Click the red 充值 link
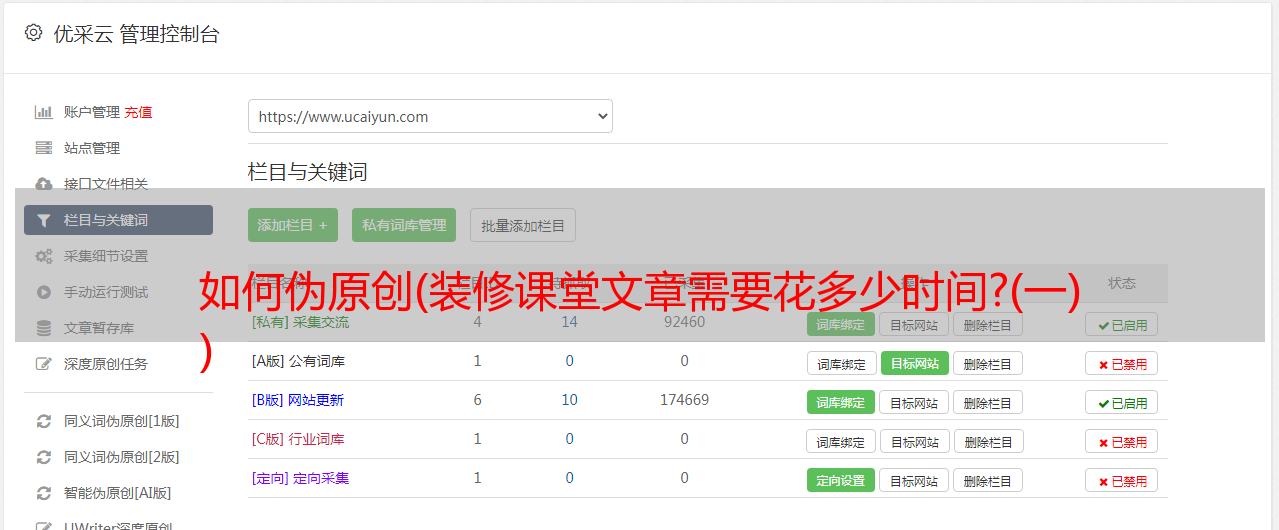Viewport: 1279px width, 530px height. [x=139, y=112]
